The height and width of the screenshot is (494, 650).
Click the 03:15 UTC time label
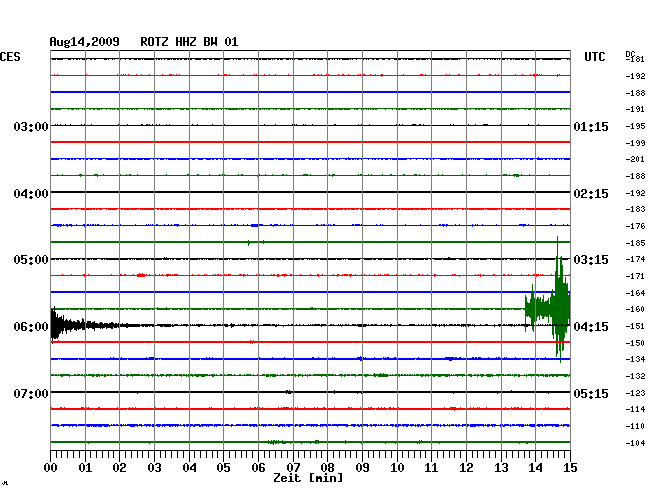click(x=591, y=260)
